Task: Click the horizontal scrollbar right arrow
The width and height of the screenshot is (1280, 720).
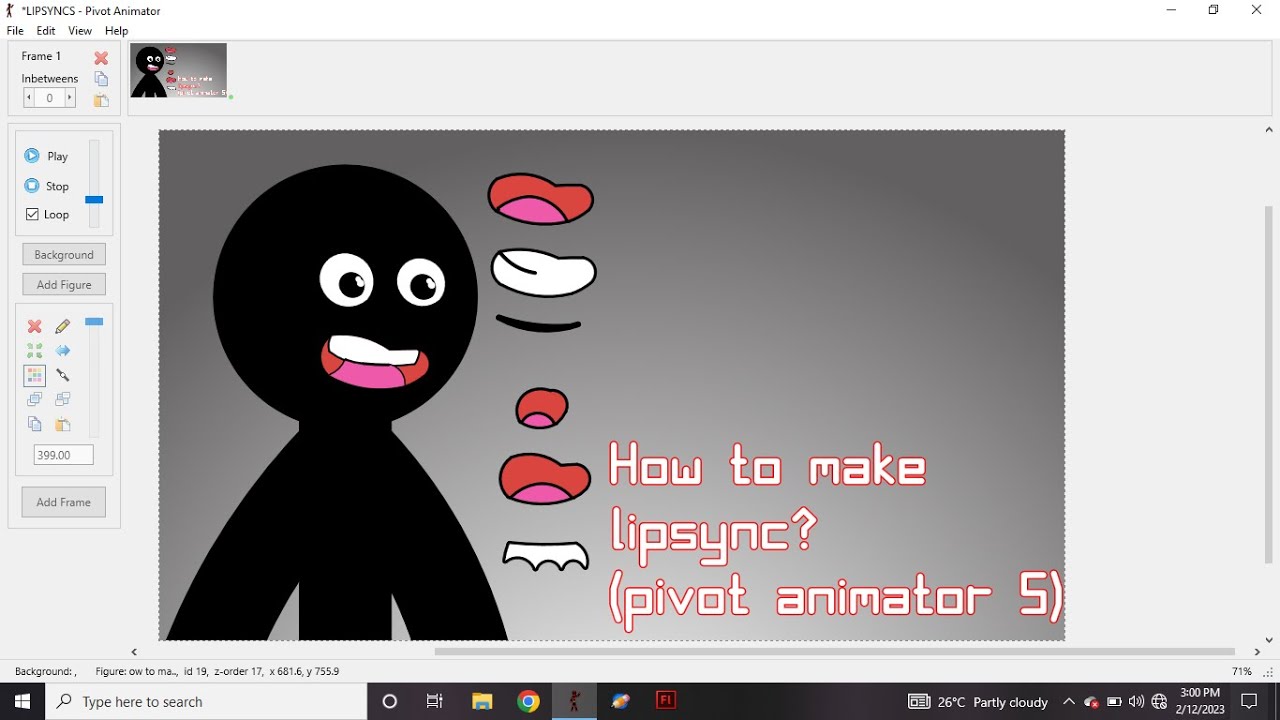Action: [x=1257, y=652]
